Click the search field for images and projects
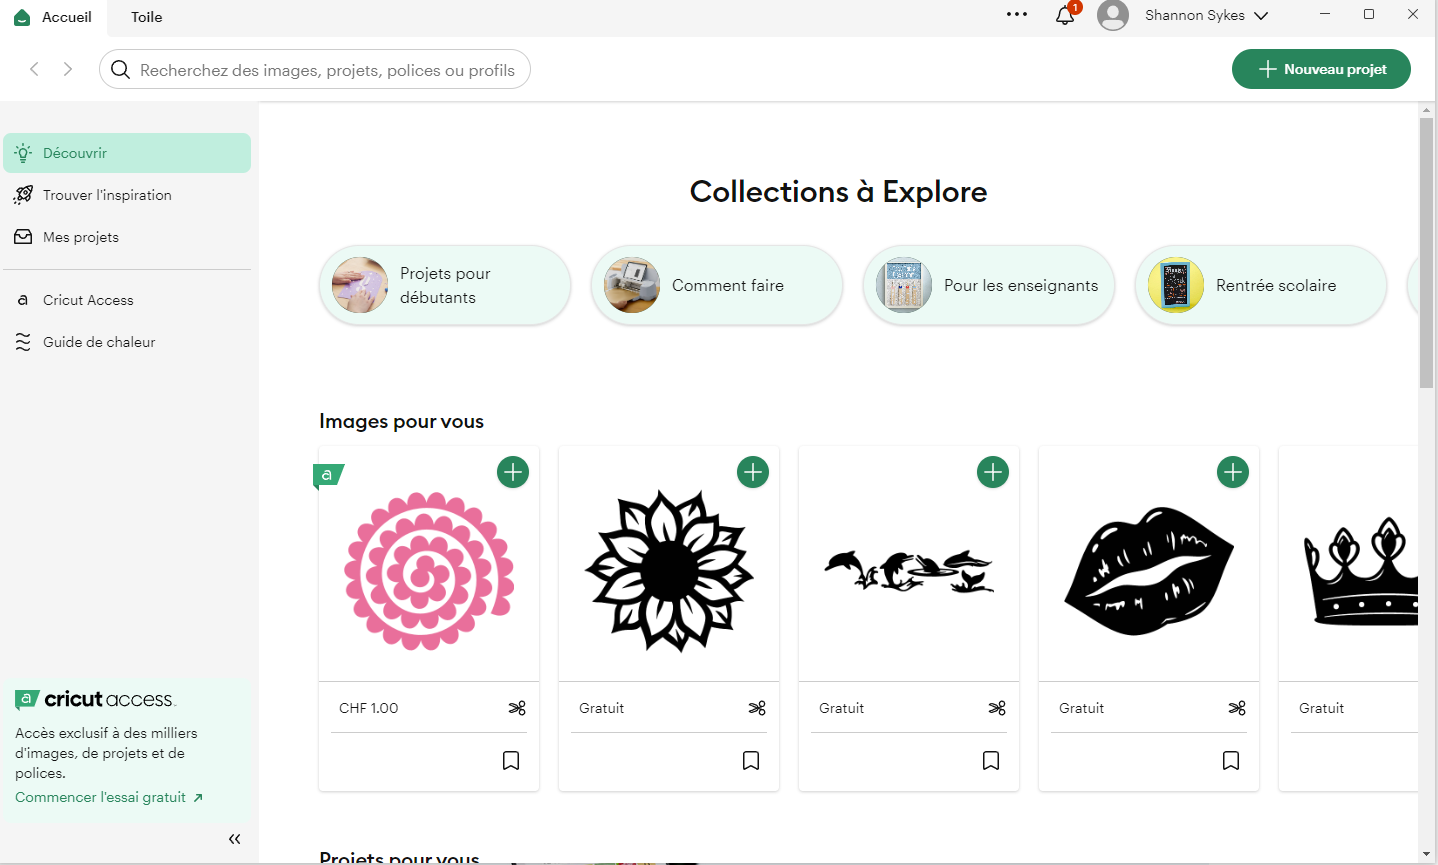The width and height of the screenshot is (1438, 865). click(326, 70)
